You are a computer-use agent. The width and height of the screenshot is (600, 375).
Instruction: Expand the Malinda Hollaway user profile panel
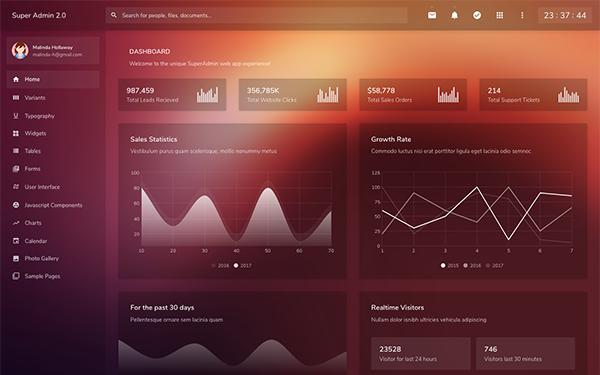[53, 51]
